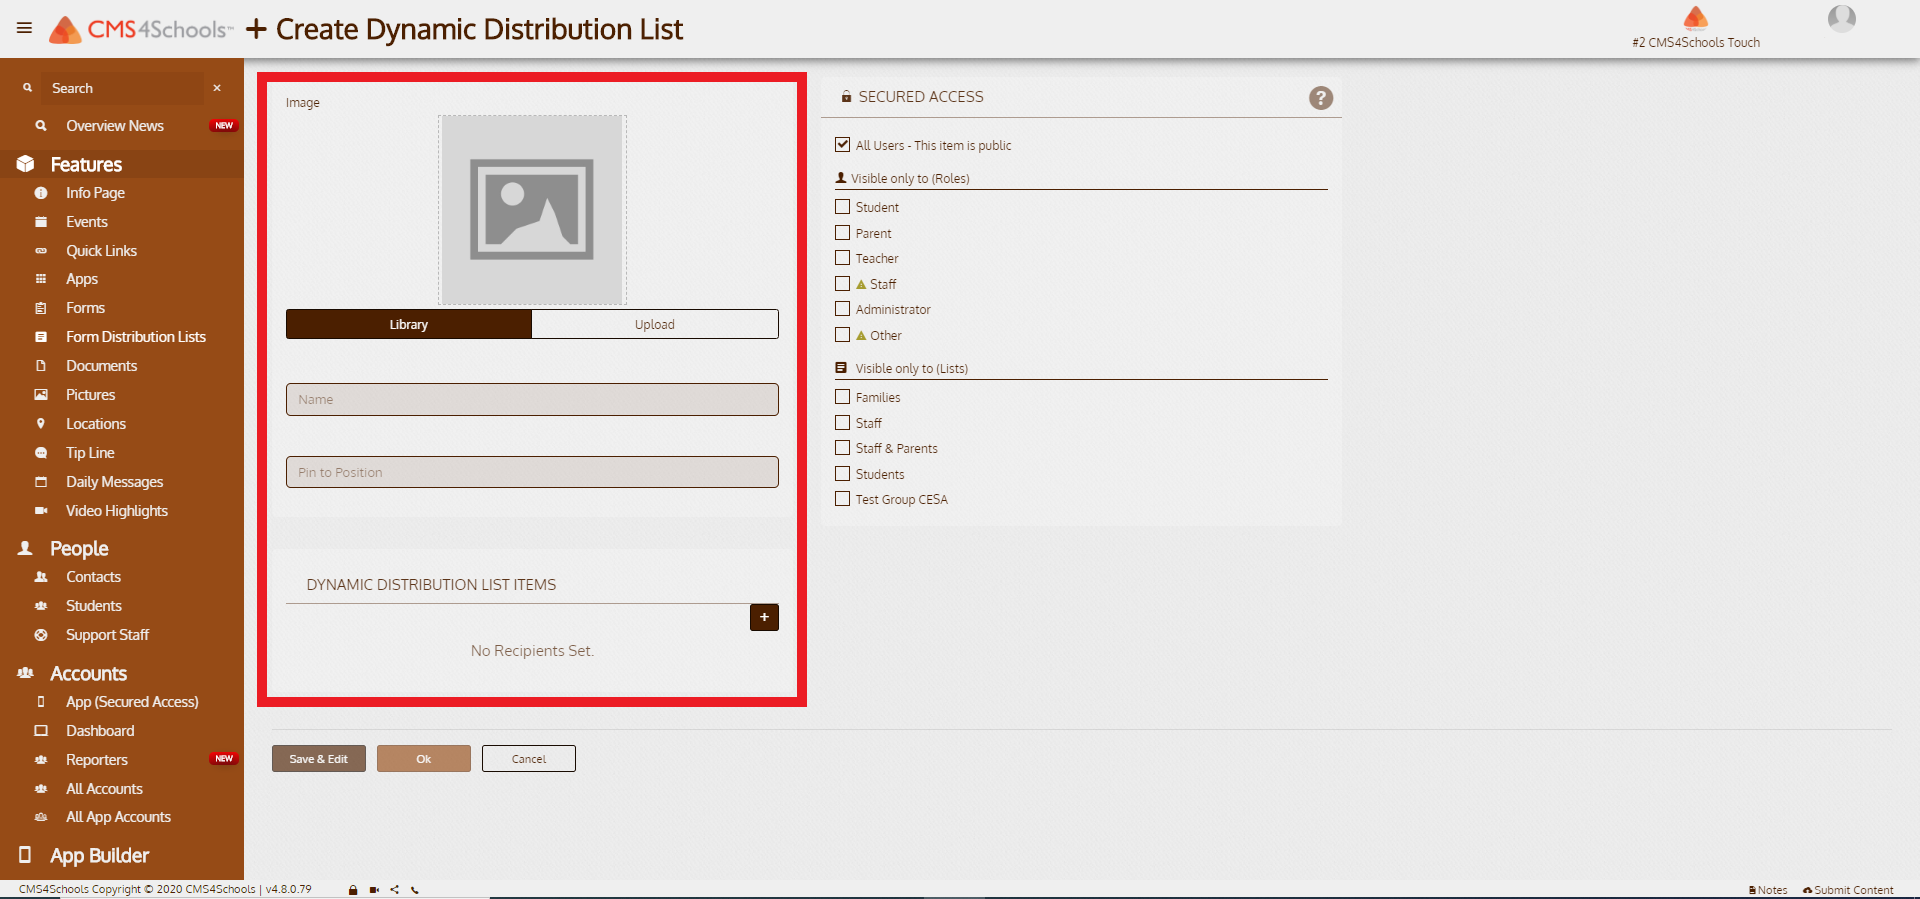1920x899 pixels.
Task: Add a dynamic distribution list item
Action: point(764,617)
